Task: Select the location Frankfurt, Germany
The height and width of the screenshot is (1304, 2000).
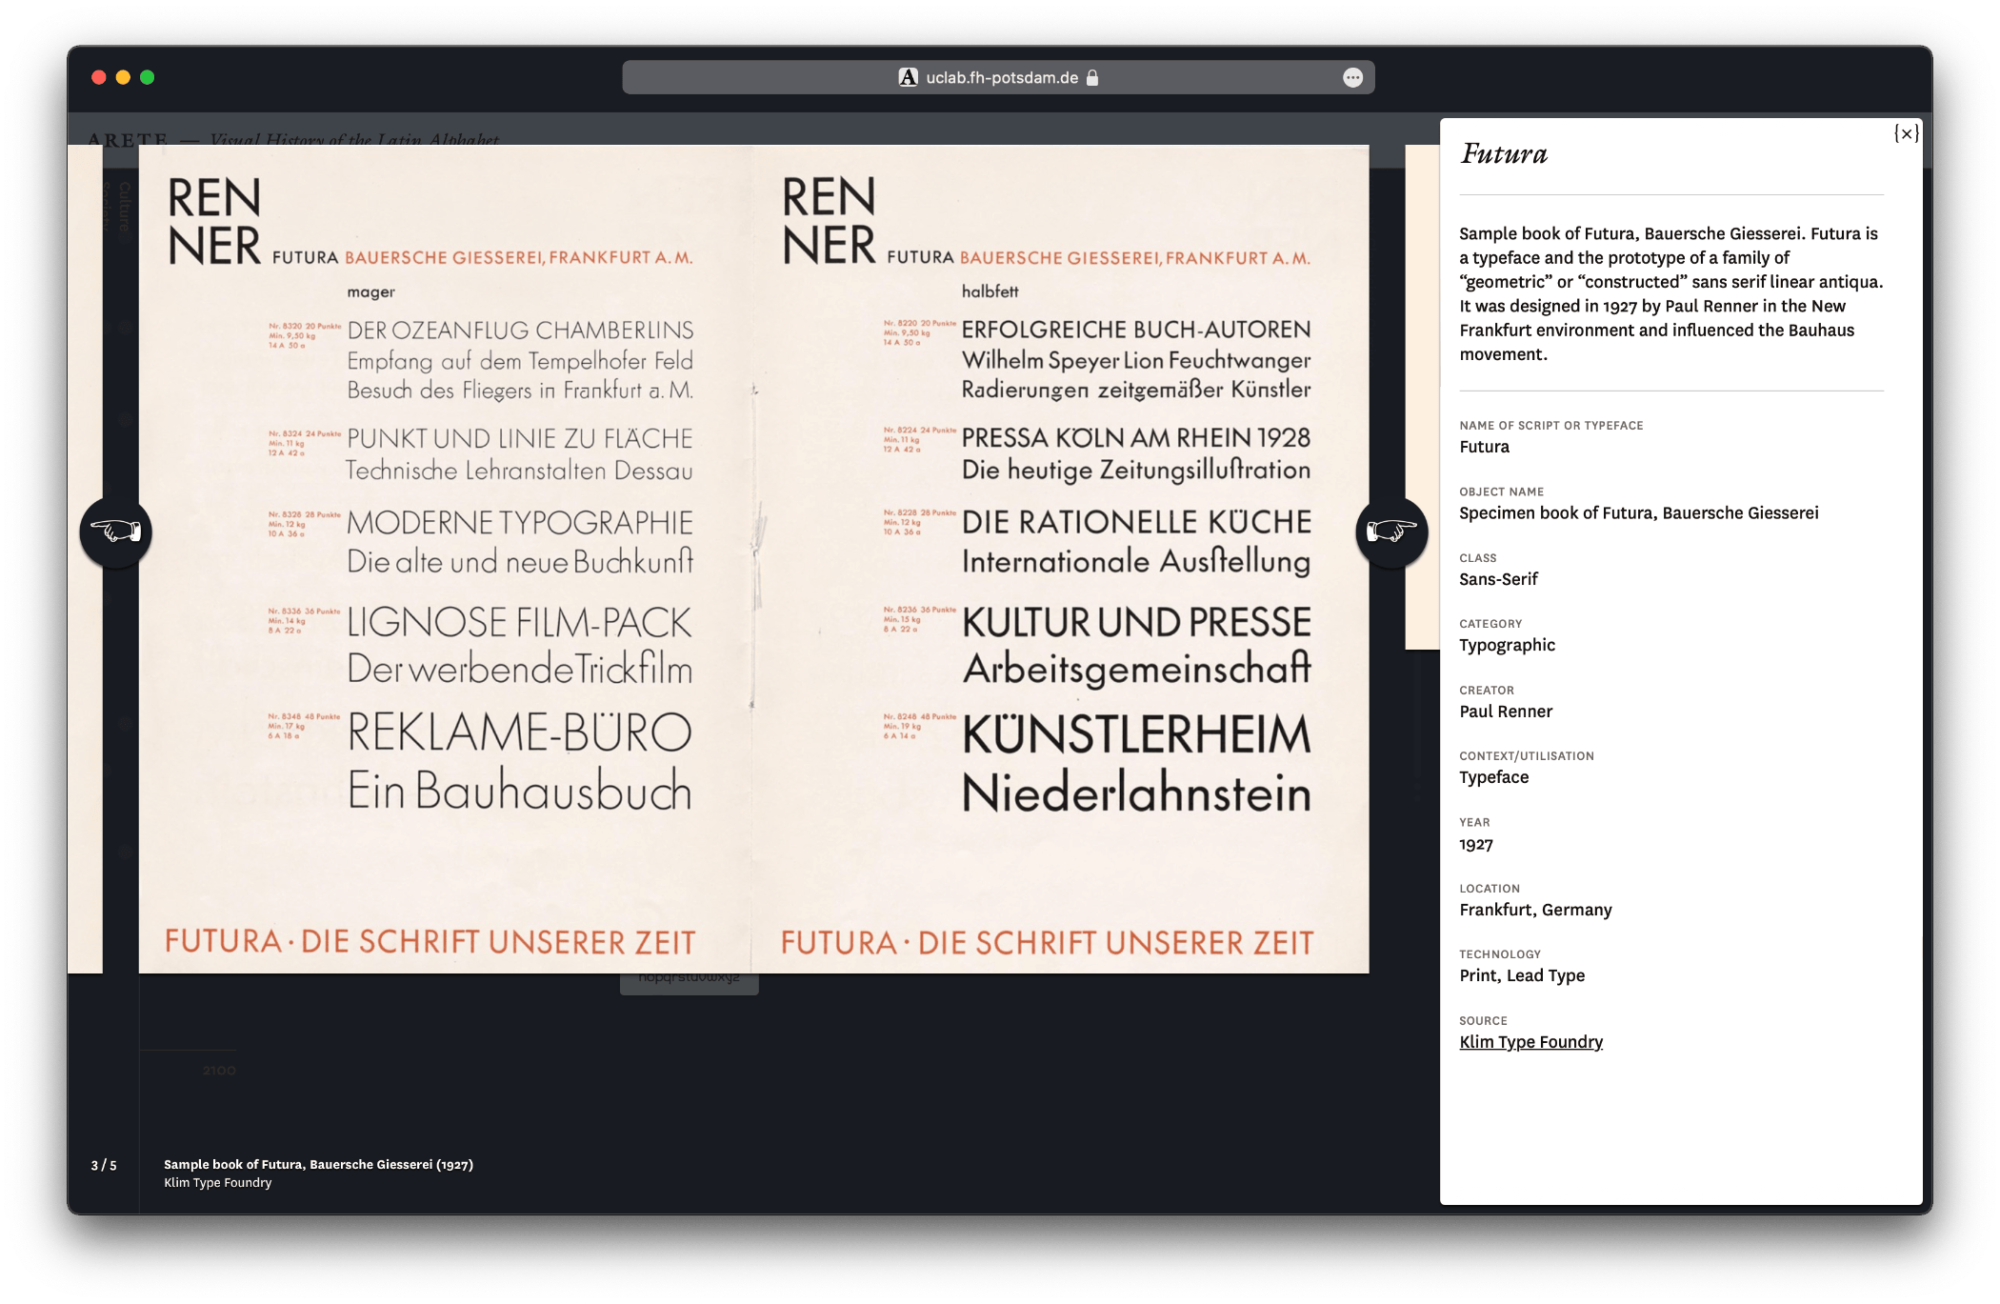Action: 1535,910
